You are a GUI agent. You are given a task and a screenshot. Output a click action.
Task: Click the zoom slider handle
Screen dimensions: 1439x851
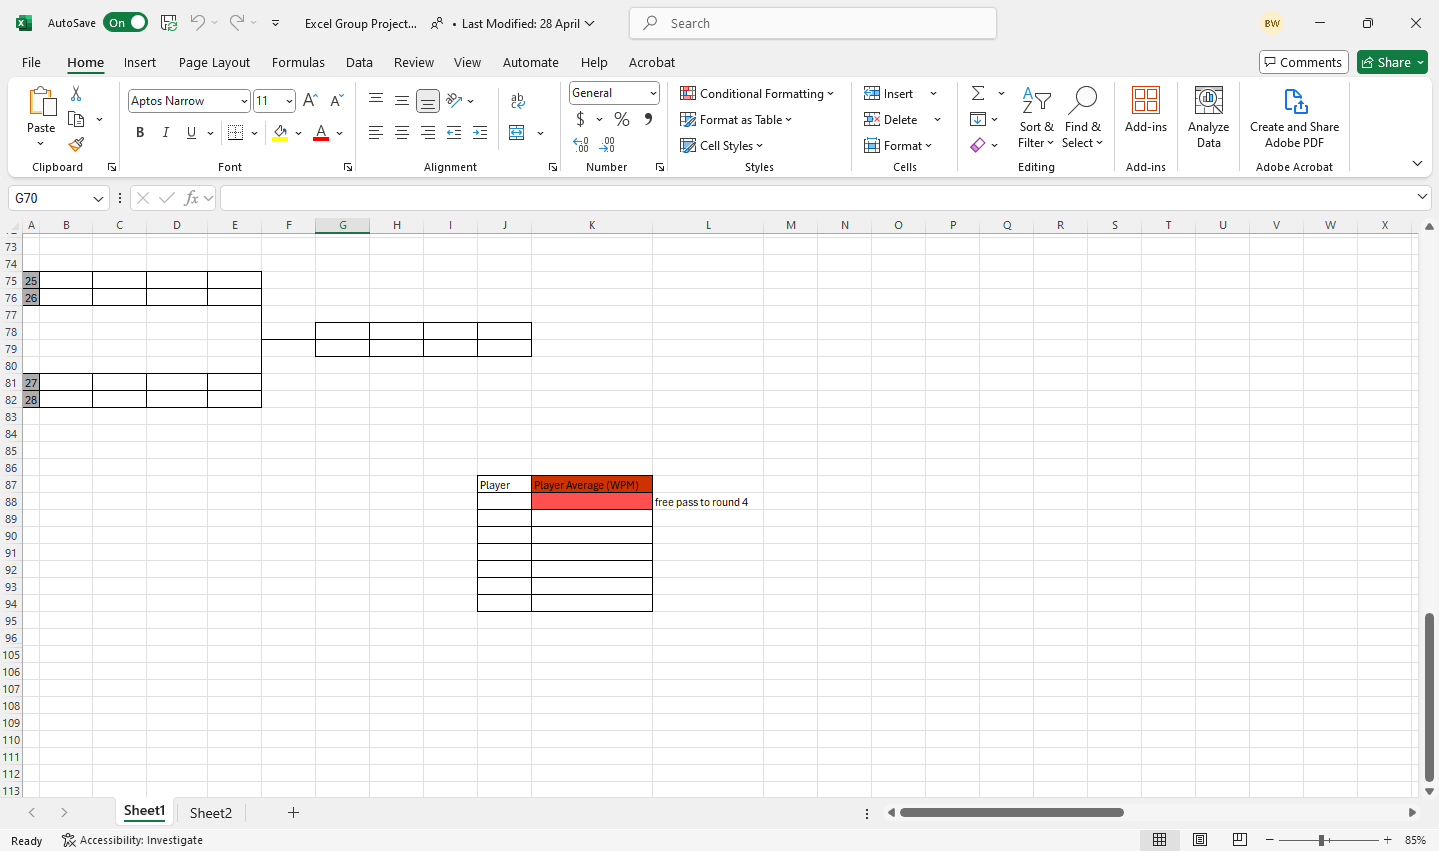pos(1322,840)
